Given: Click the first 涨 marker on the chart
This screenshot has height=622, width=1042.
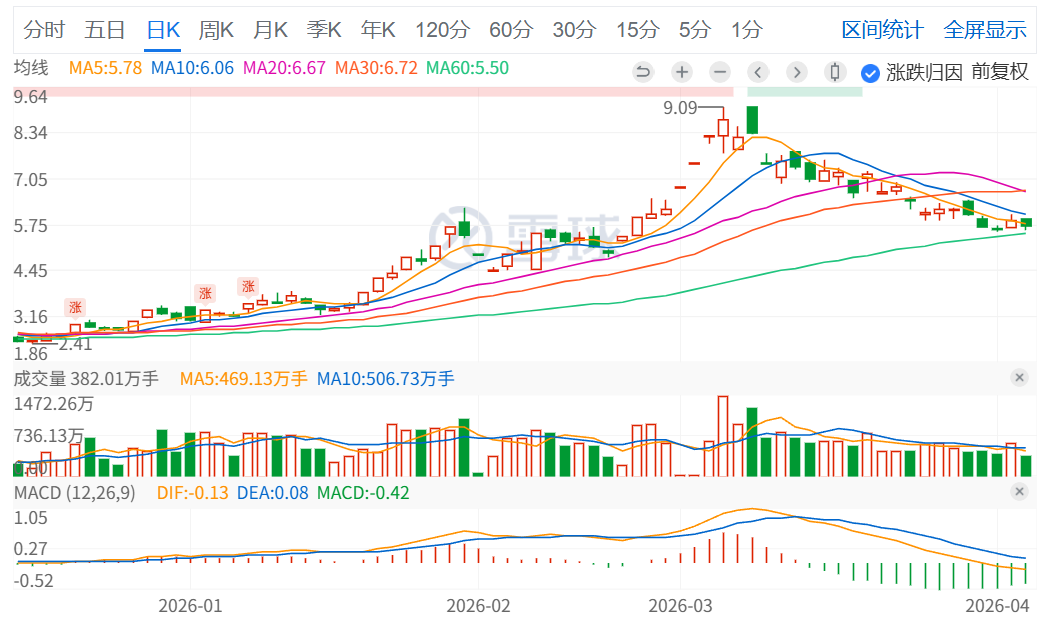Looking at the screenshot, I should pyautogui.click(x=75, y=307).
